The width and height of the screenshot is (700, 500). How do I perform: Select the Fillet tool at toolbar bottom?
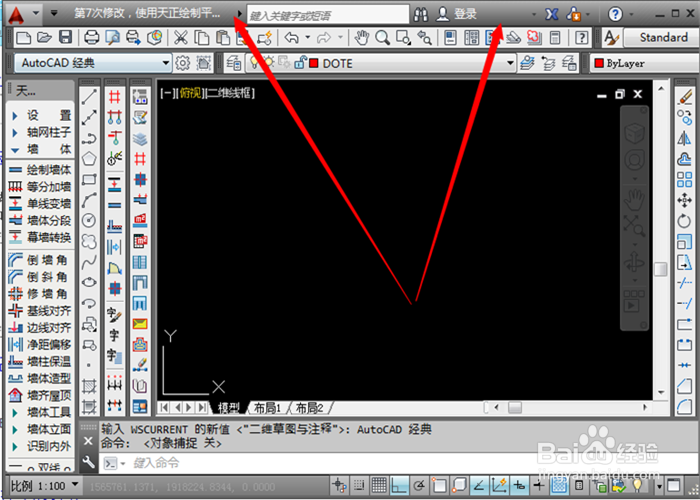pyautogui.click(x=684, y=406)
